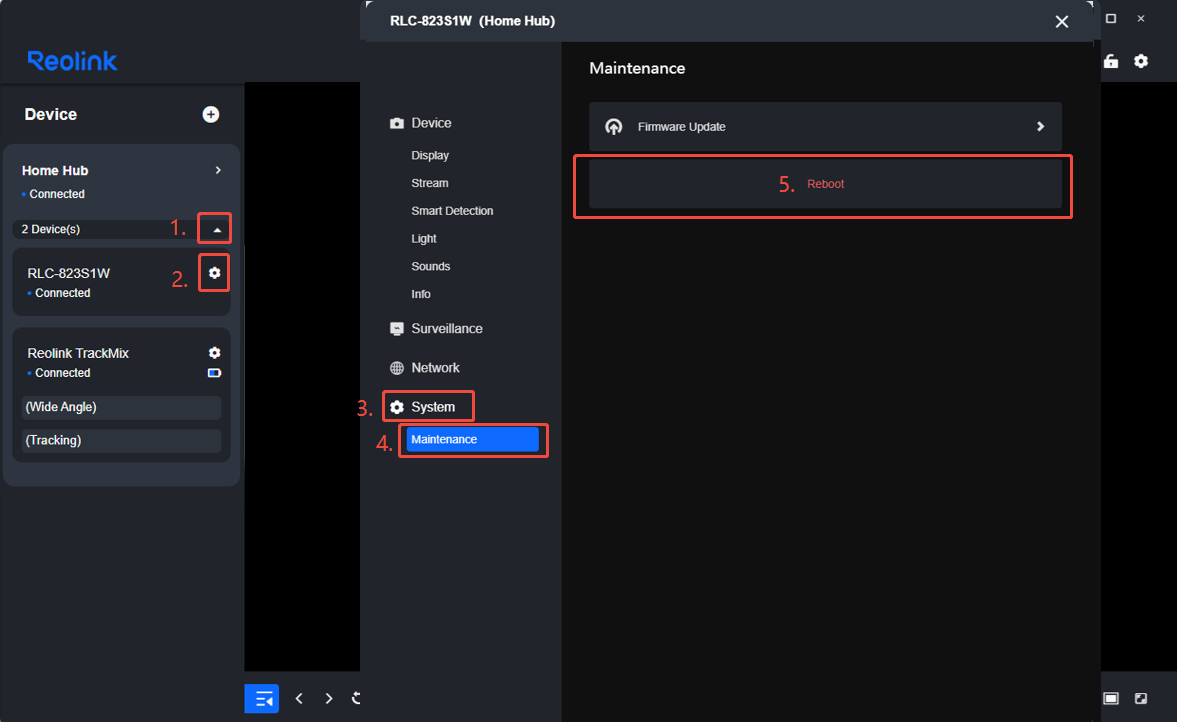The image size is (1177, 722).
Task: Click the Reolink TrackMix battery indicator
Action: click(215, 373)
